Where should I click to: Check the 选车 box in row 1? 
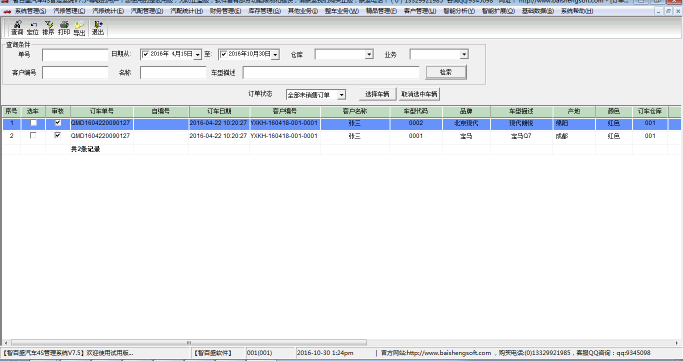(x=33, y=123)
